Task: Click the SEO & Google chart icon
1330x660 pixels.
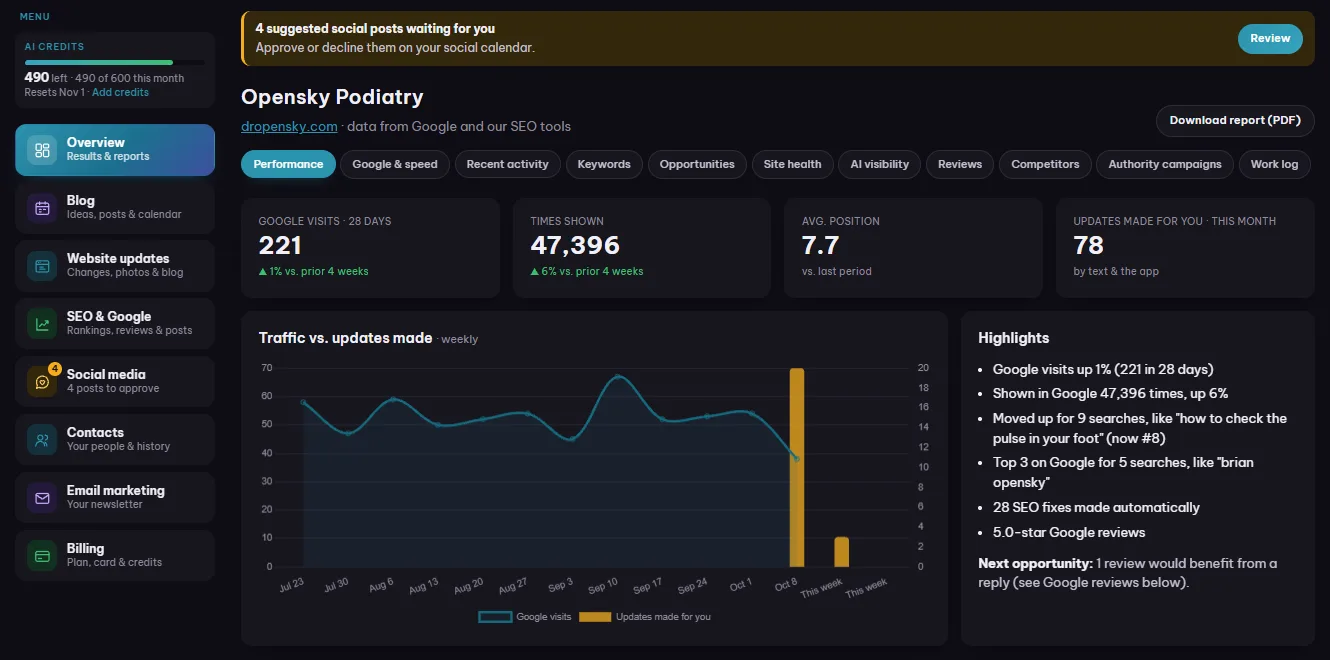Action: pos(42,324)
